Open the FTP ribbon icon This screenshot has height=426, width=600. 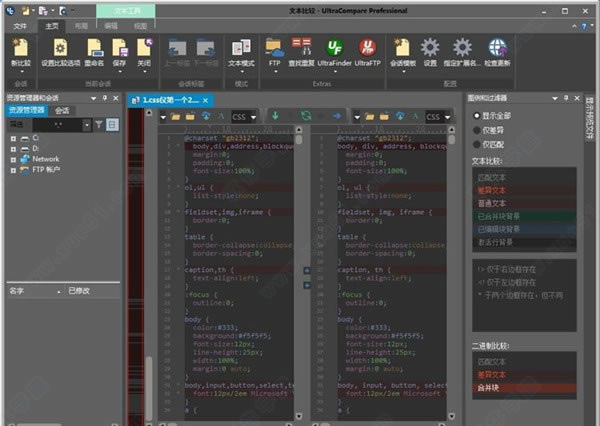(275, 47)
